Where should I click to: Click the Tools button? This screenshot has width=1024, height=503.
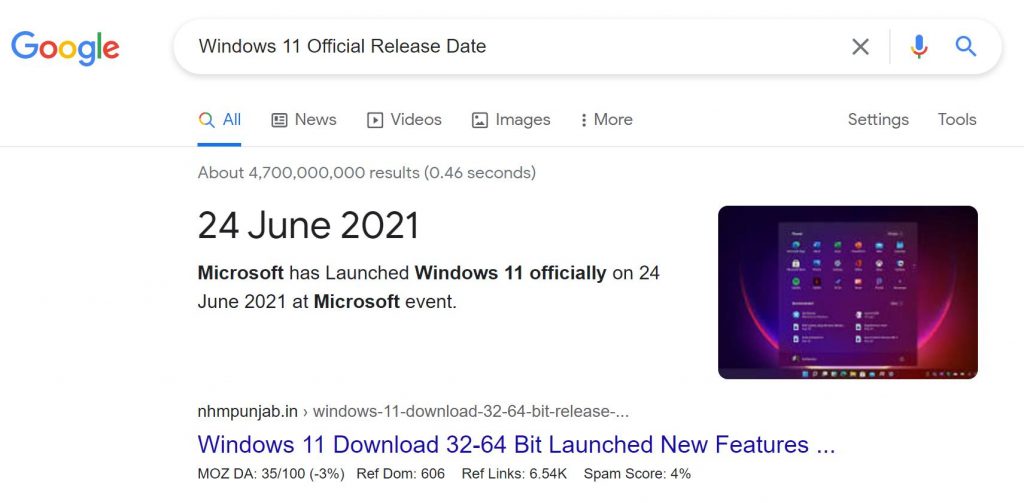coord(956,120)
